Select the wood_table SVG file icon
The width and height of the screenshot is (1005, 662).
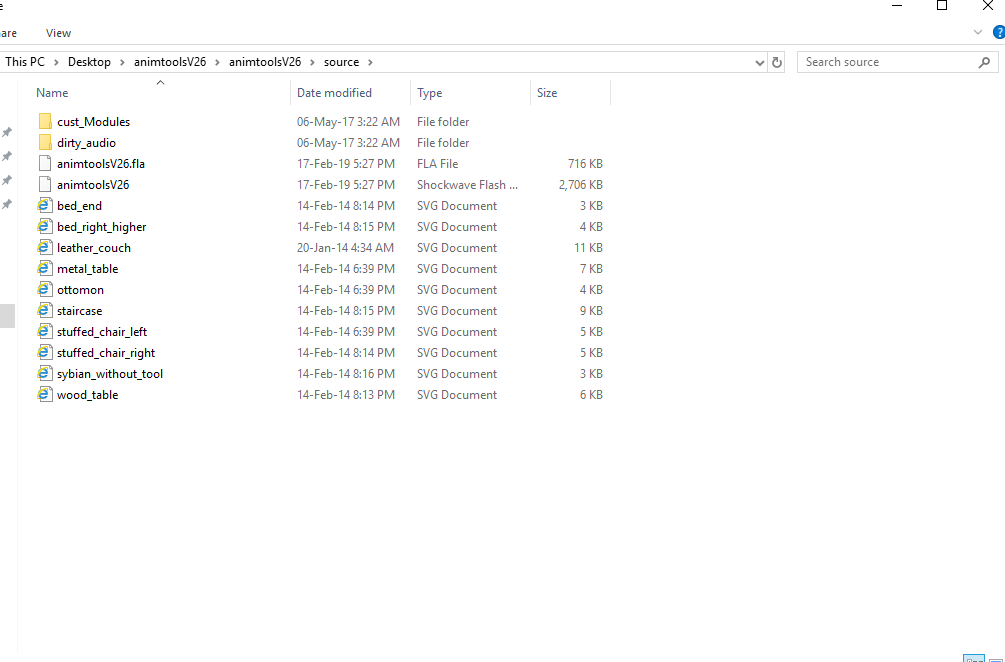click(44, 395)
